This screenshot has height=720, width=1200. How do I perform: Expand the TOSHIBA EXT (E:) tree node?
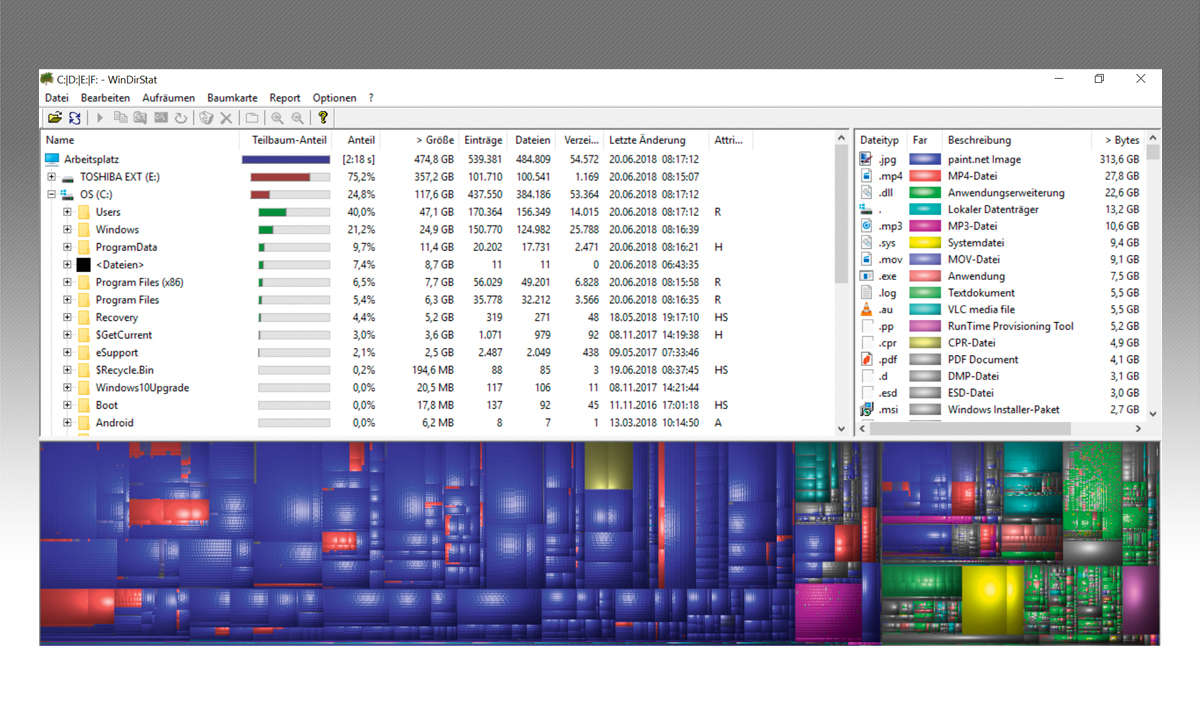[51, 177]
